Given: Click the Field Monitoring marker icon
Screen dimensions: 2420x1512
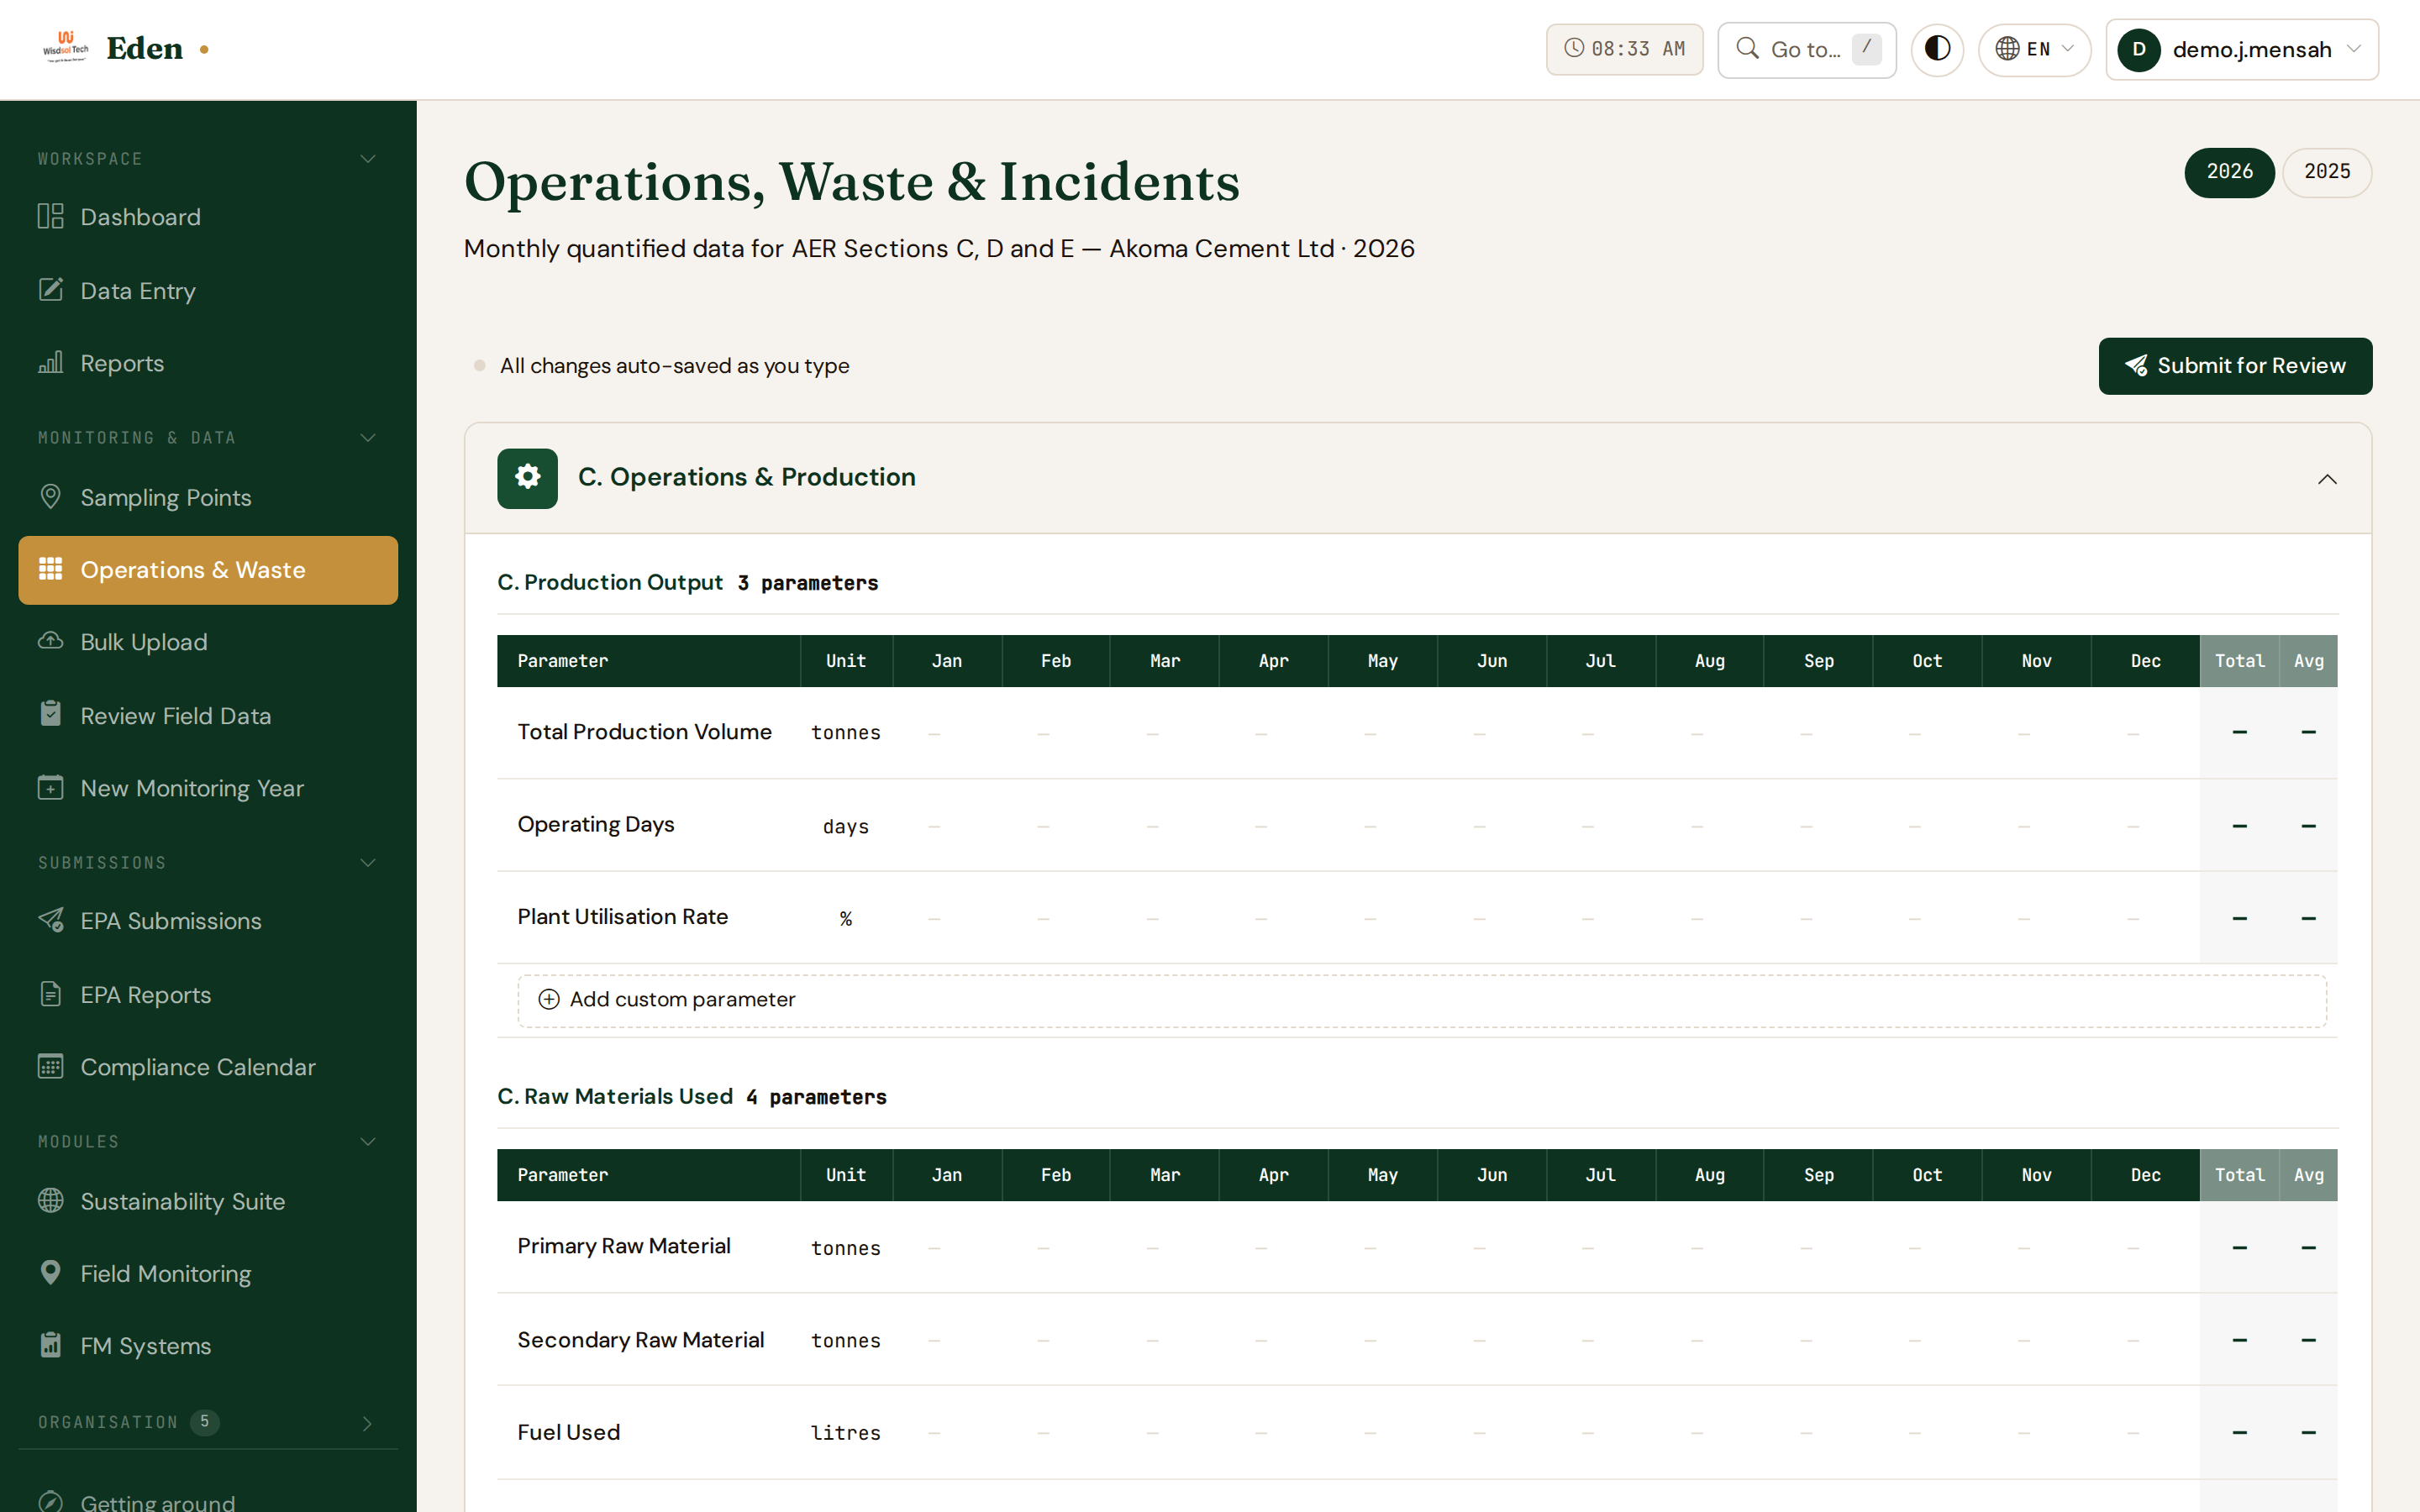Looking at the screenshot, I should [50, 1273].
